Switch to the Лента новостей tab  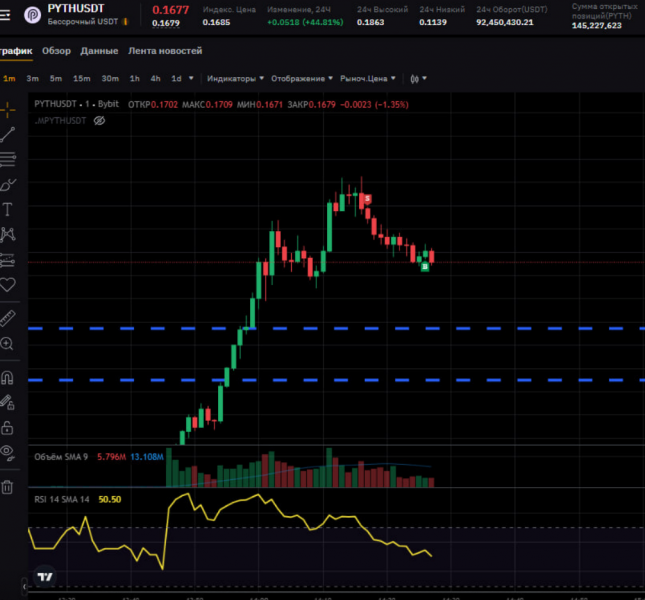[165, 51]
